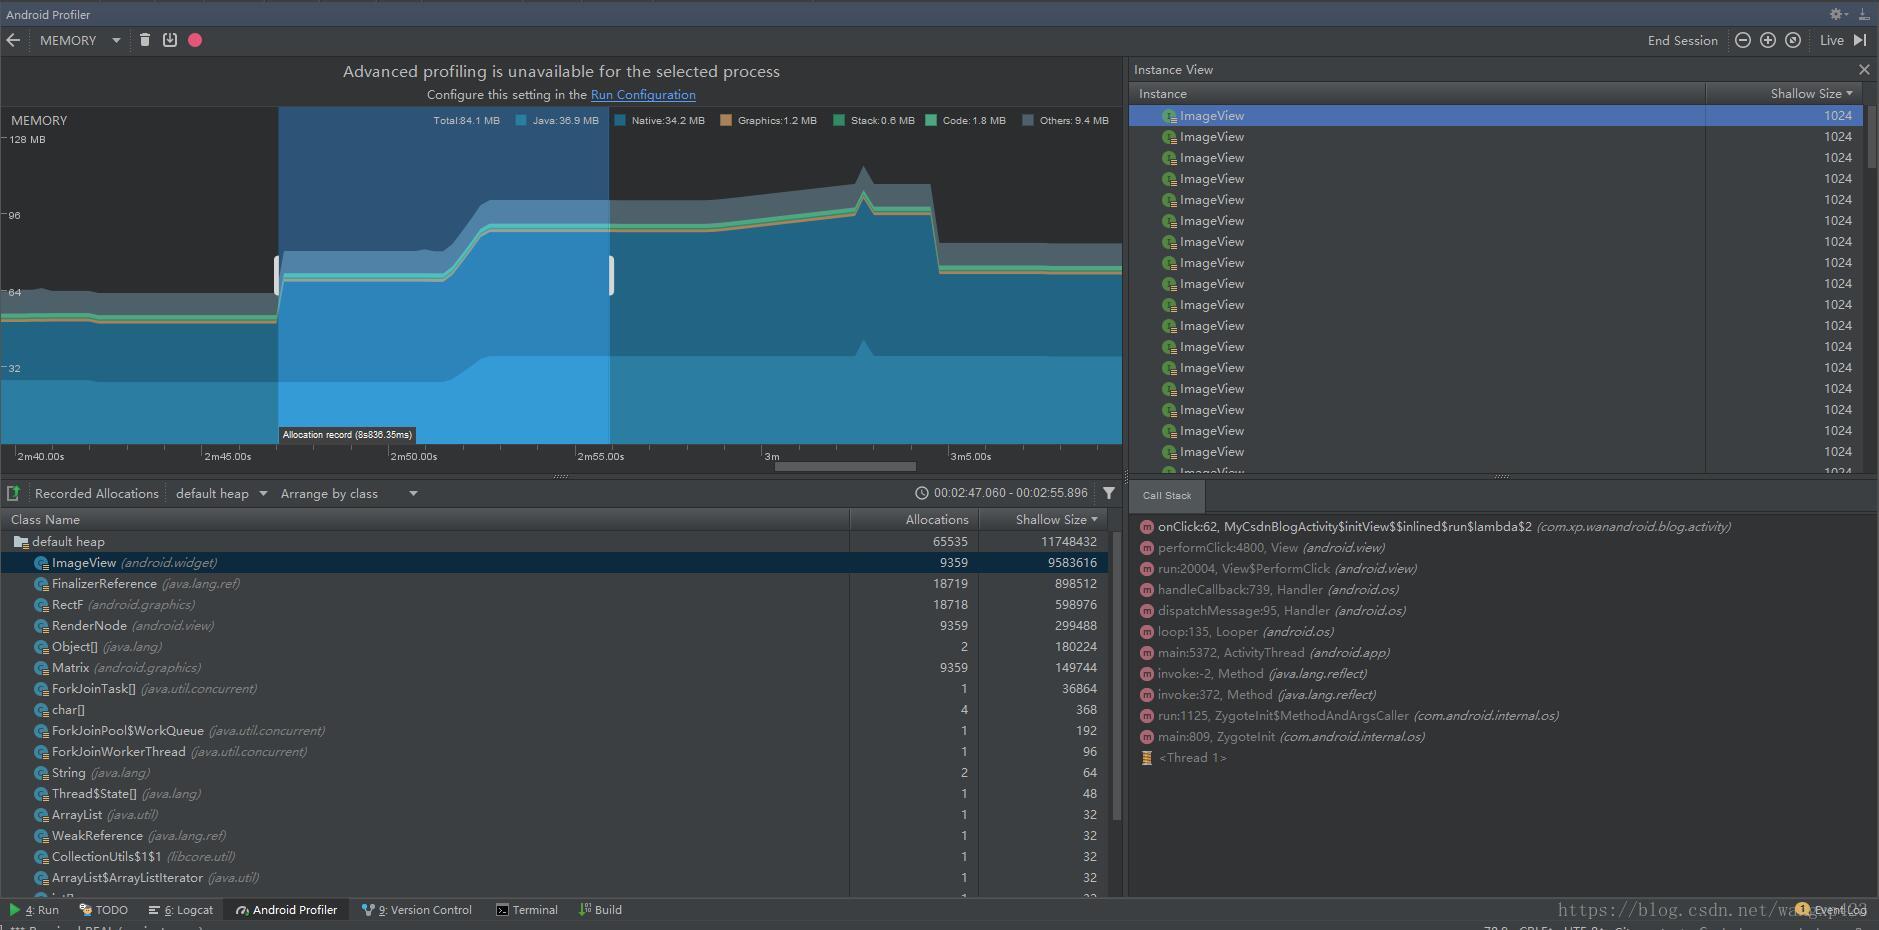
Task: Open dispatchMessage:95 stack frame
Action: point(1273,611)
